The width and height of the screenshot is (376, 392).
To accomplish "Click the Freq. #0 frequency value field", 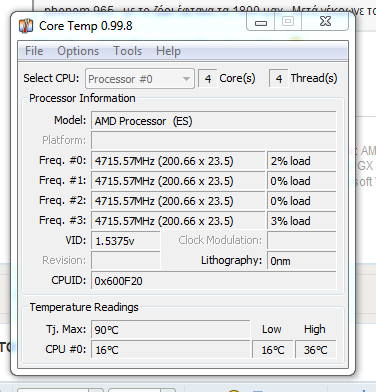I will (x=178, y=161).
